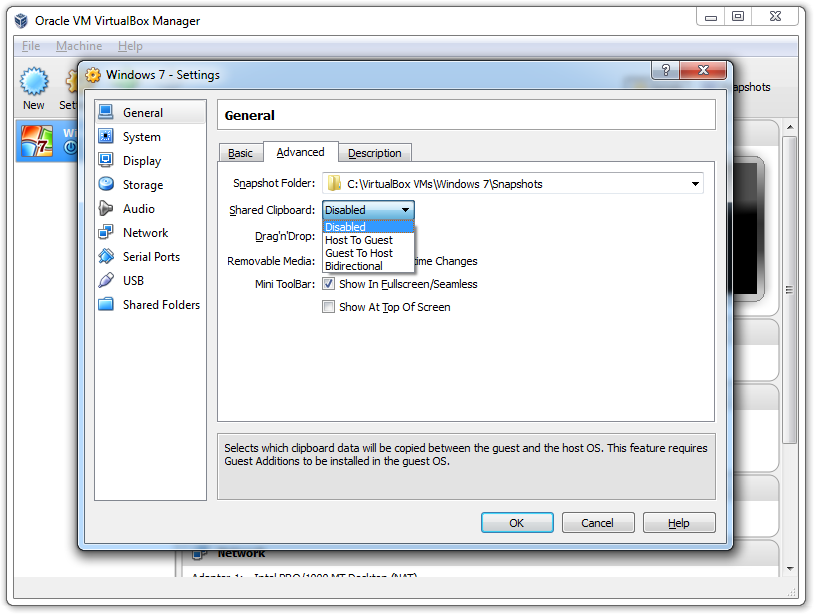814x614 pixels.
Task: Click the New toolbar icon
Action: click(x=34, y=84)
